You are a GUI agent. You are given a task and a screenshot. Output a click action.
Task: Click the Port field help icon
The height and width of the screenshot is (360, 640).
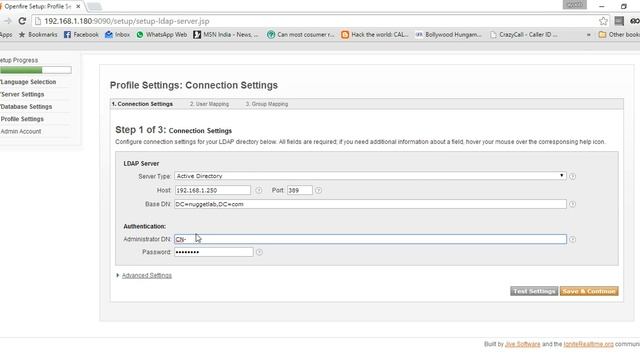(x=318, y=190)
